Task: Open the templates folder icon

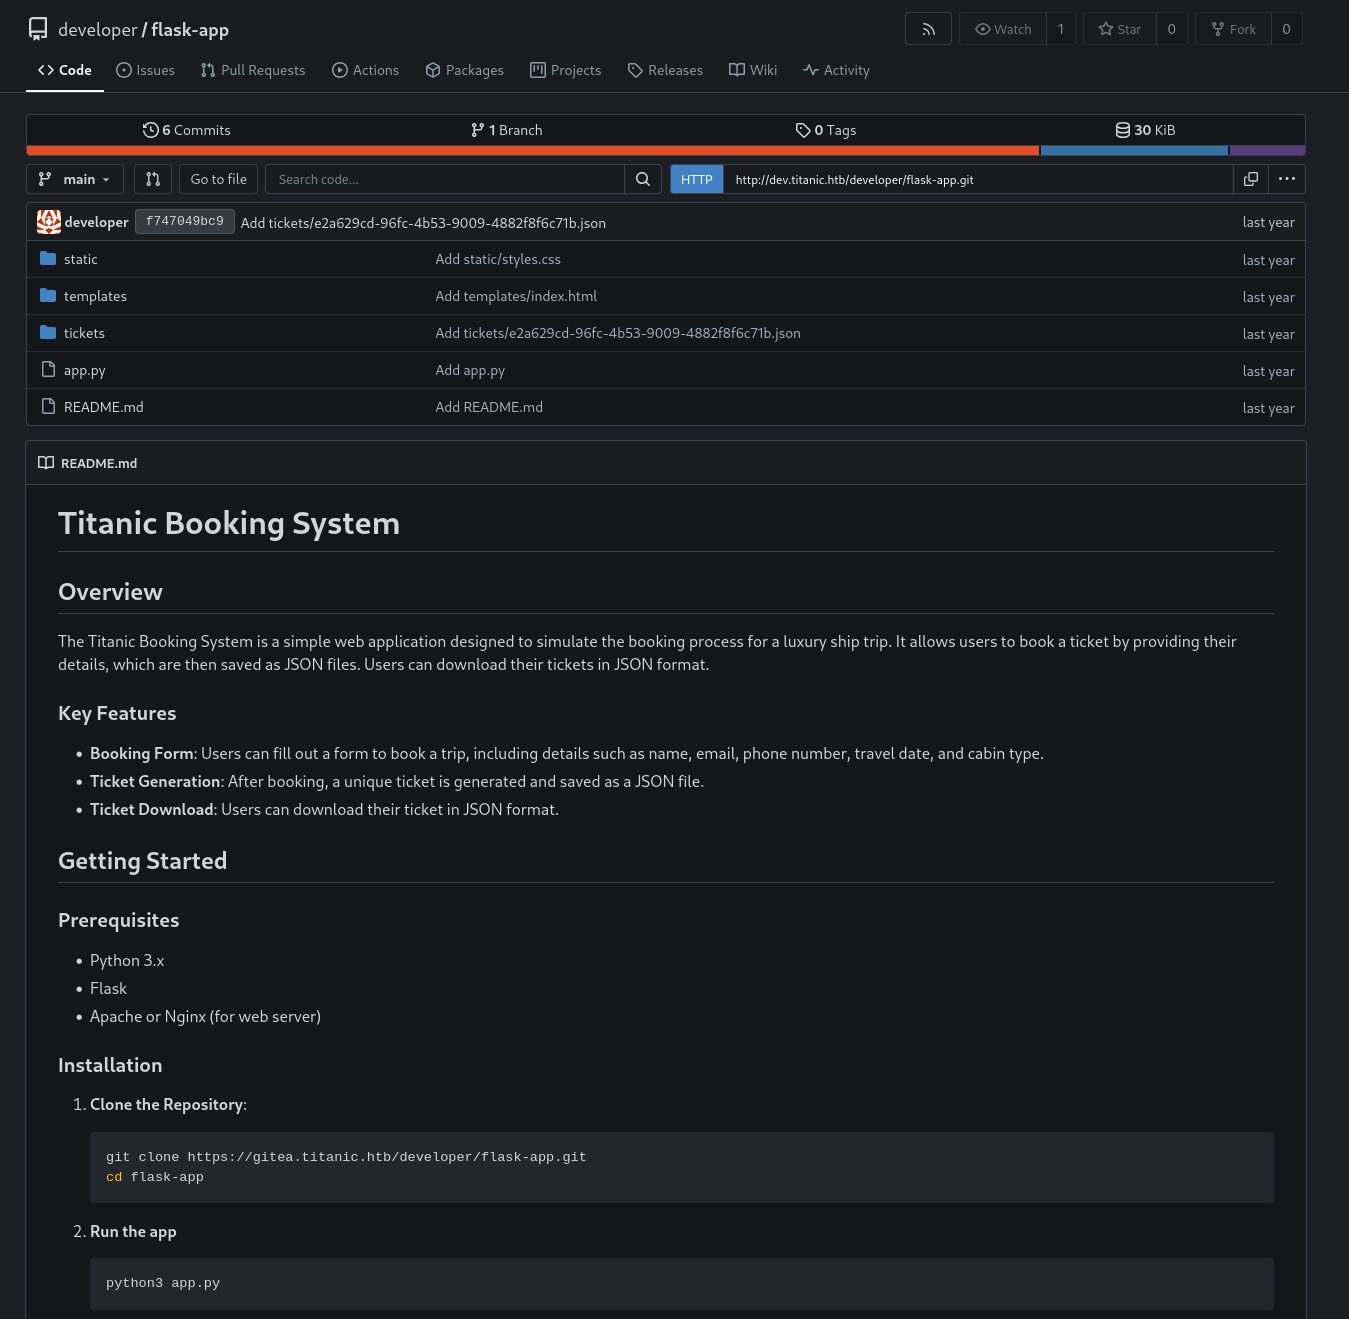Action: tap(47, 295)
